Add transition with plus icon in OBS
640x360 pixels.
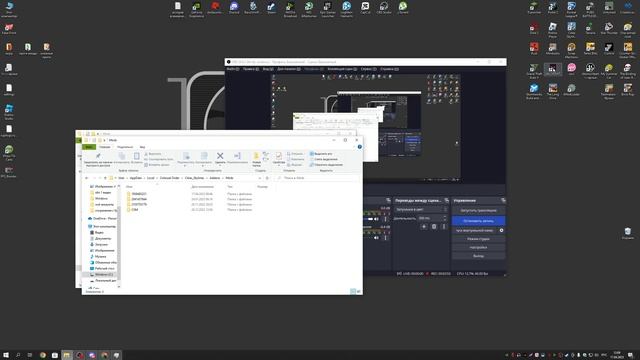click(424, 227)
